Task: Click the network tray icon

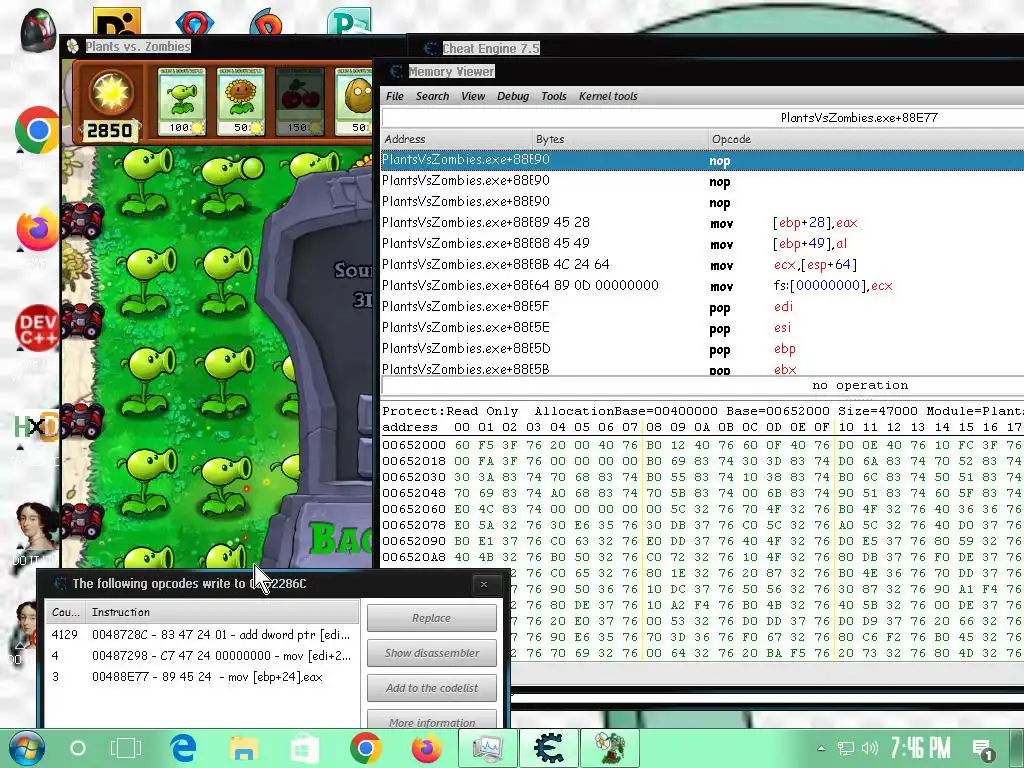Action: pyautogui.click(x=846, y=748)
